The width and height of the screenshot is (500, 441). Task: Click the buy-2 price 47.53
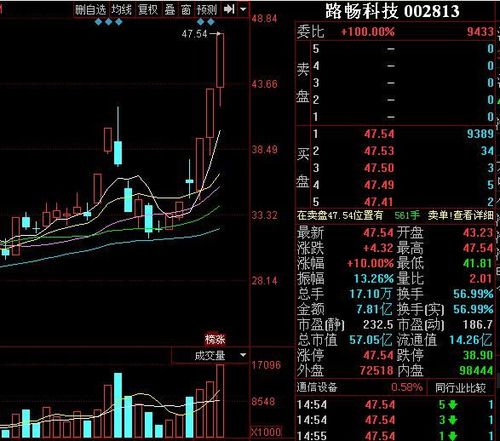click(379, 151)
